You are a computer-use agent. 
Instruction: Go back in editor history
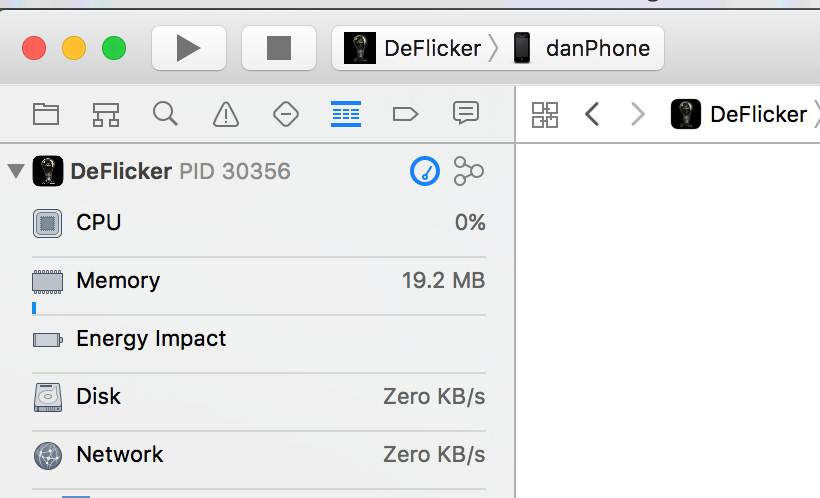tap(592, 114)
